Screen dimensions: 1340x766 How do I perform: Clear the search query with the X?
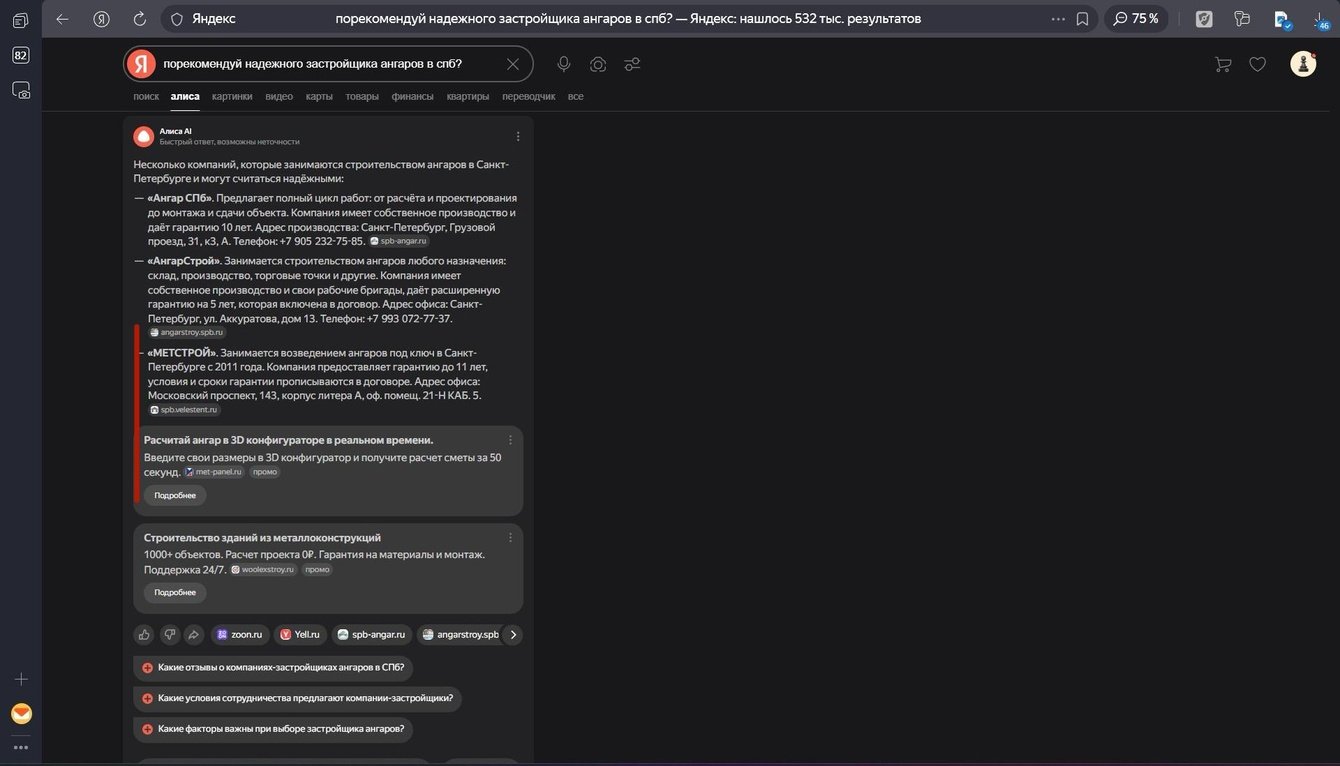click(x=513, y=64)
